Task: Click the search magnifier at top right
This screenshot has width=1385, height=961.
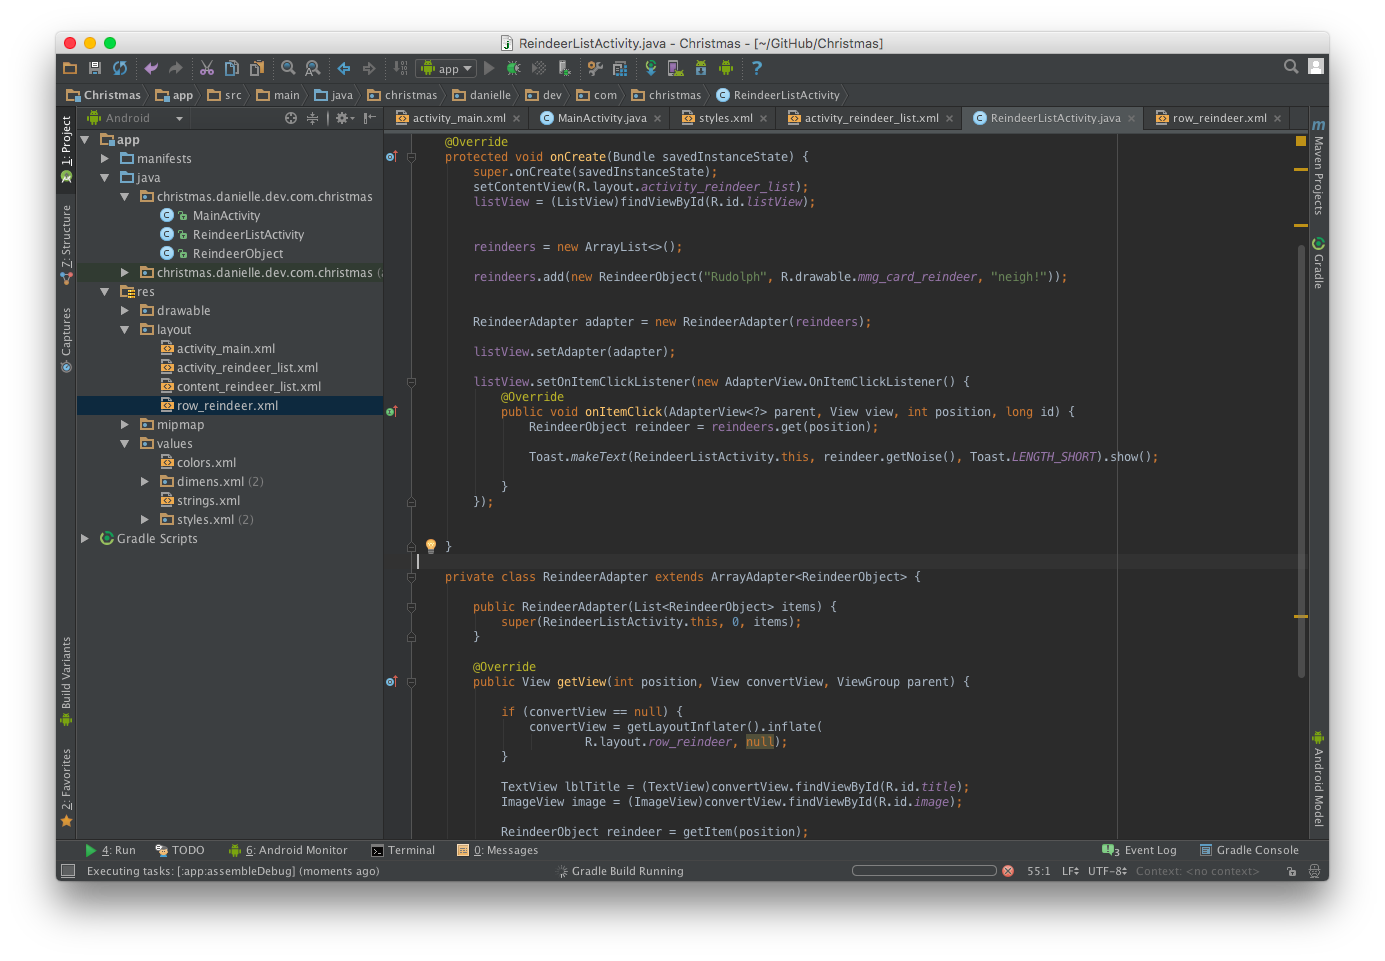Action: 1291,67
